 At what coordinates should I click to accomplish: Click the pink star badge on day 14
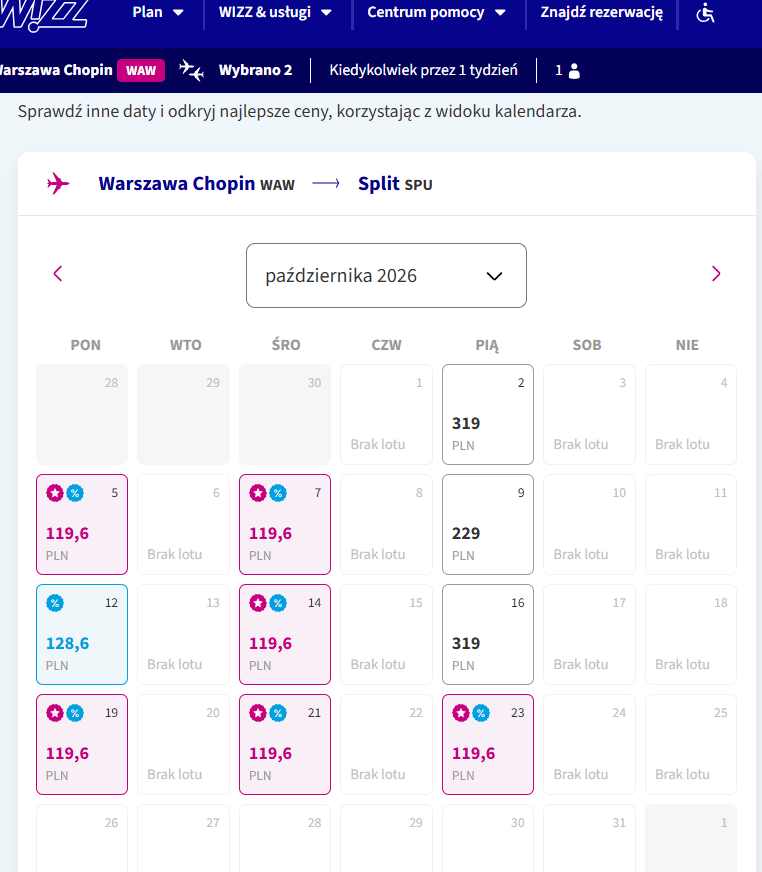point(258,603)
